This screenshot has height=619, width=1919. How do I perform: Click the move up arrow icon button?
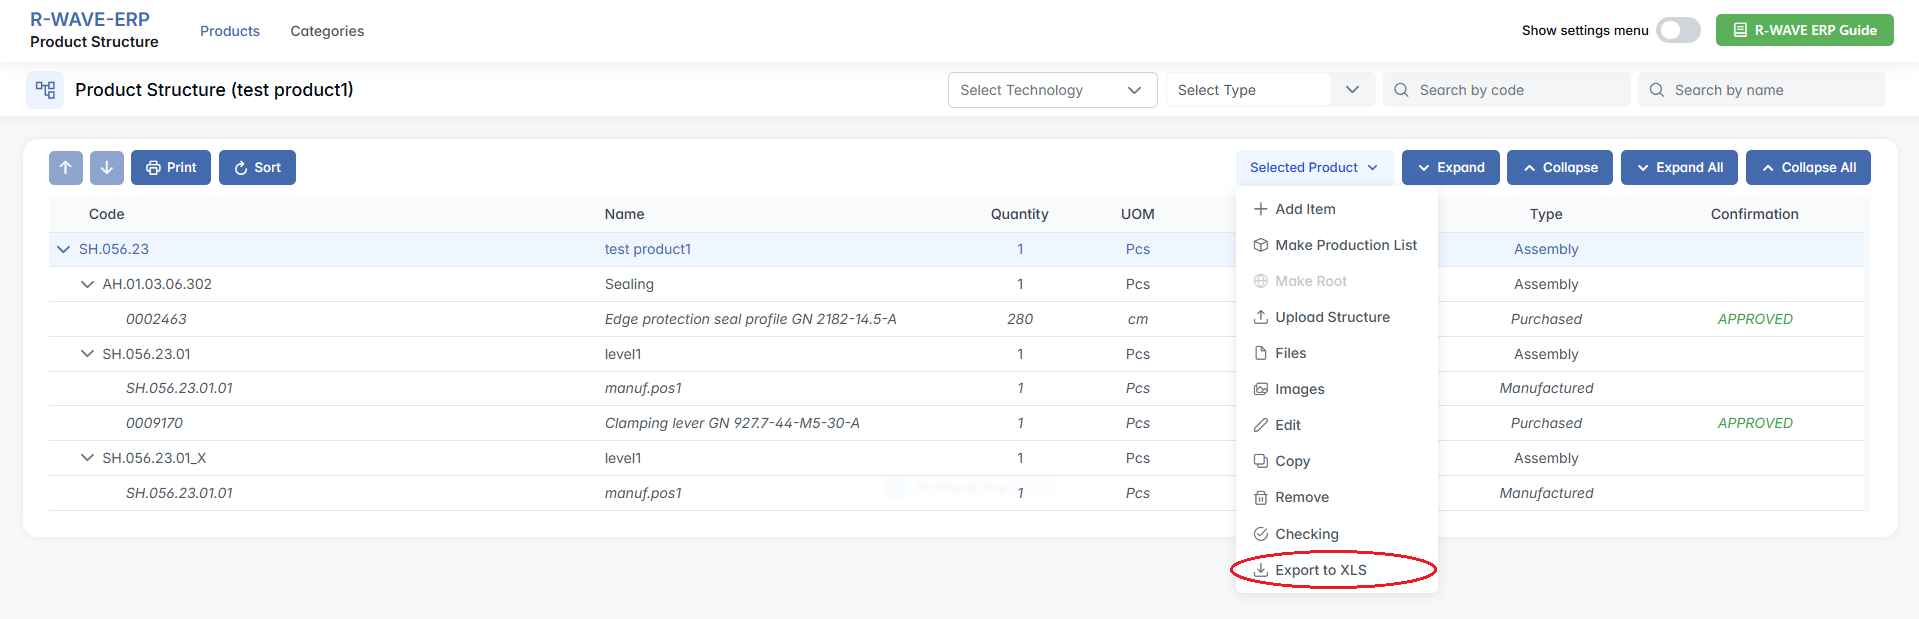[x=66, y=168]
